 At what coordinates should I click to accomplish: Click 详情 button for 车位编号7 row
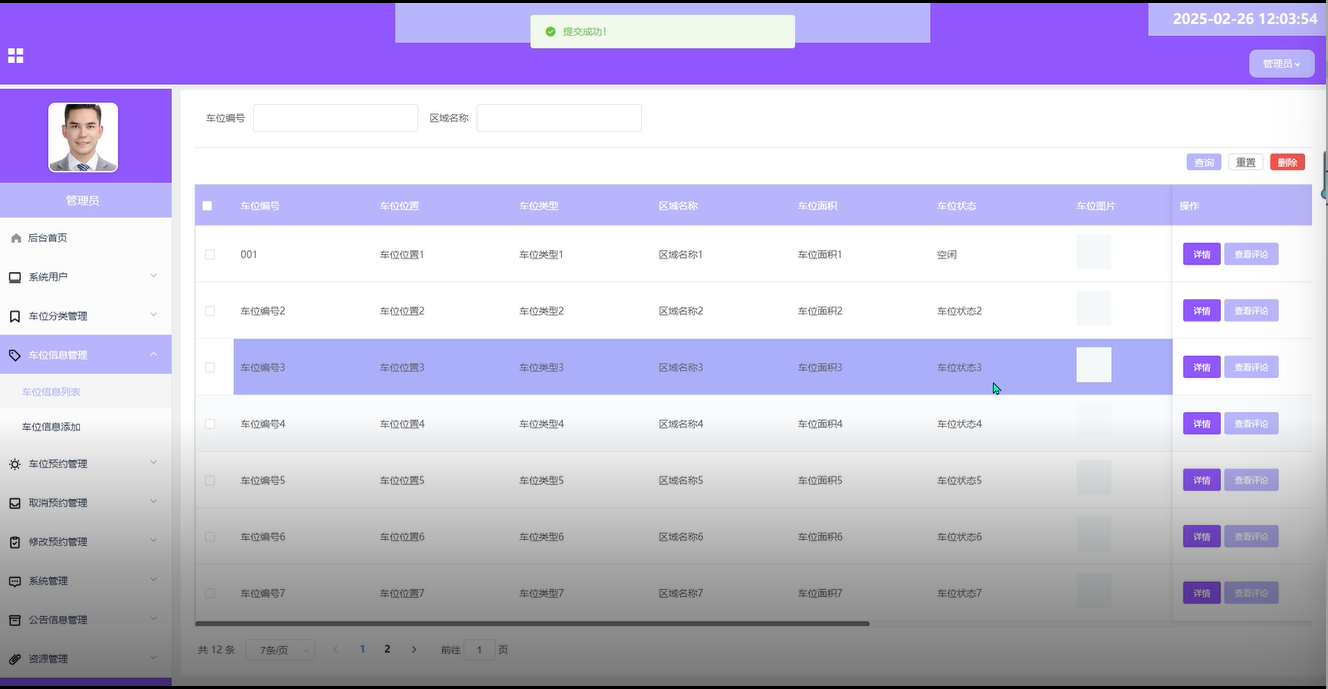click(1201, 593)
